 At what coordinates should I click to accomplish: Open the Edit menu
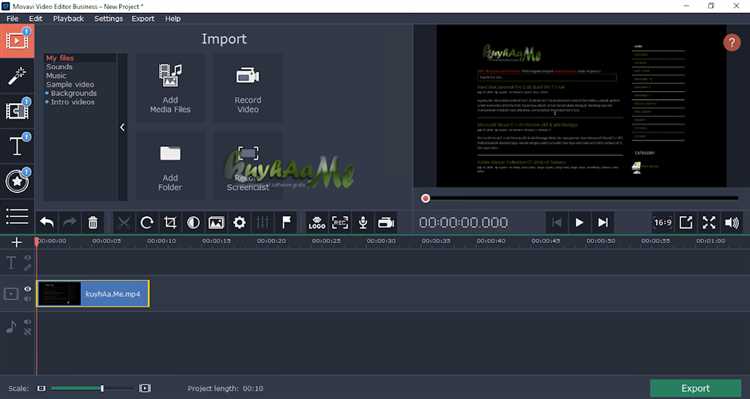[x=35, y=19]
